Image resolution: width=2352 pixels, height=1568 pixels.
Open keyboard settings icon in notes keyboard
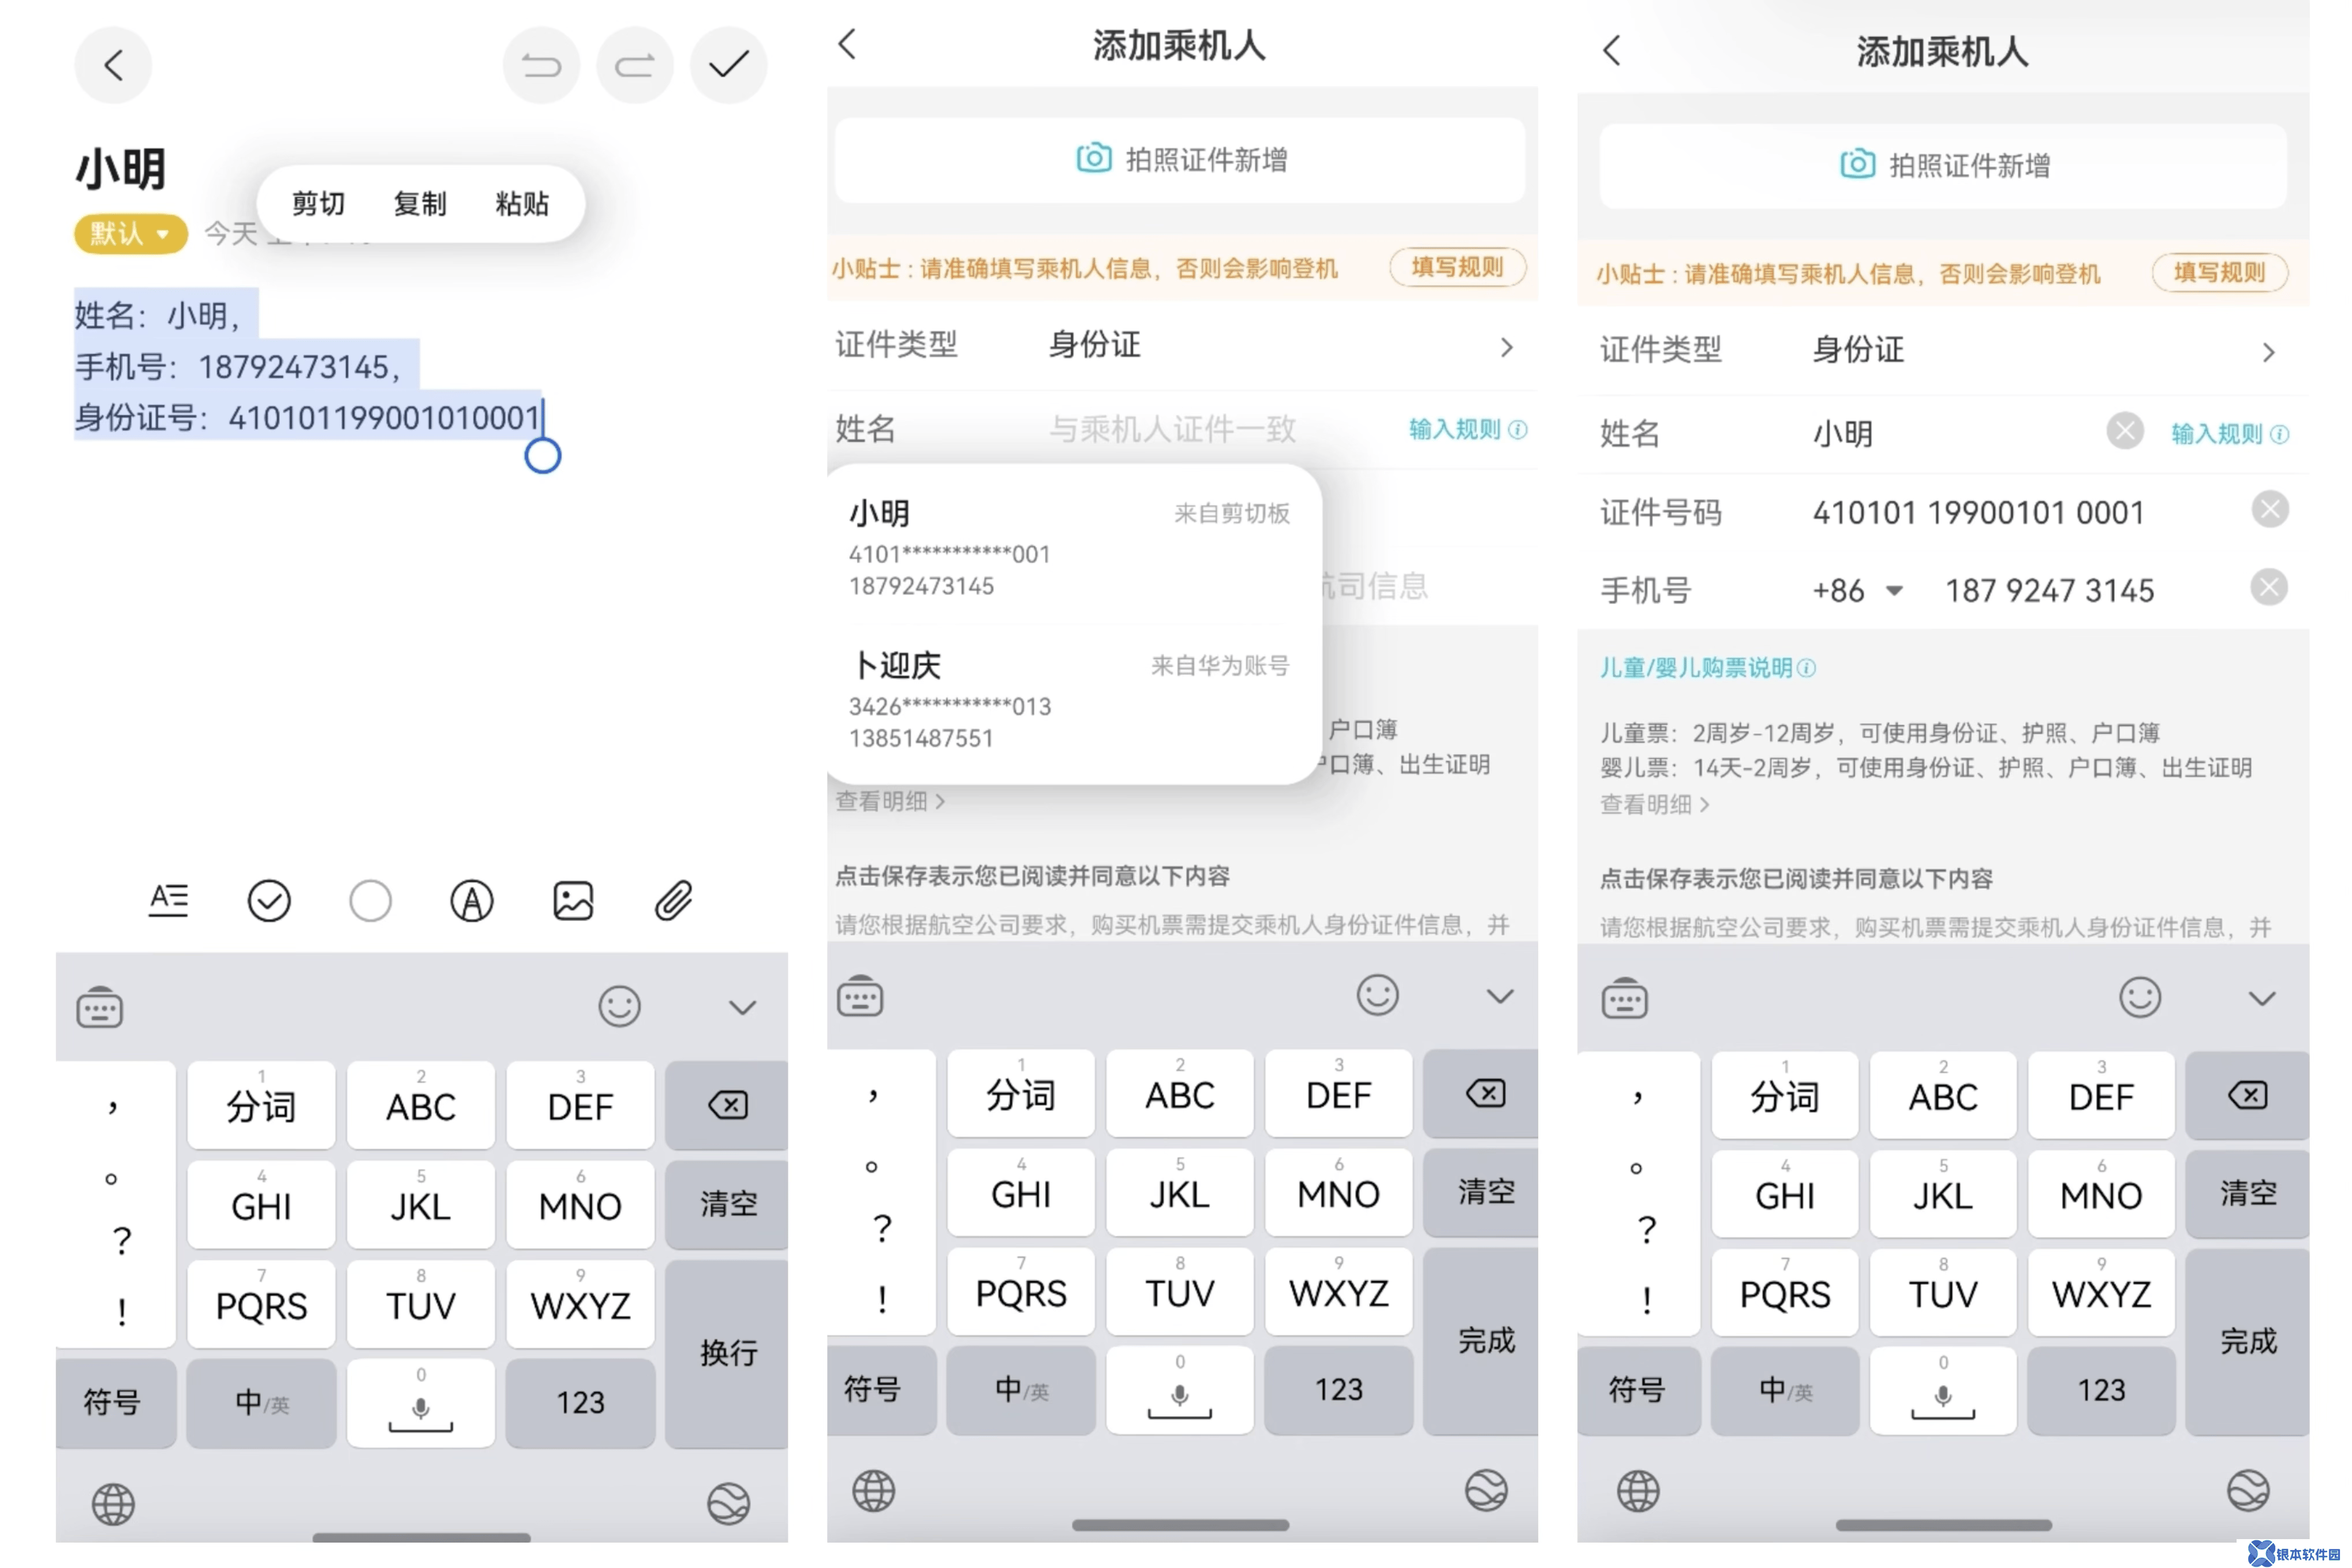(x=100, y=1007)
